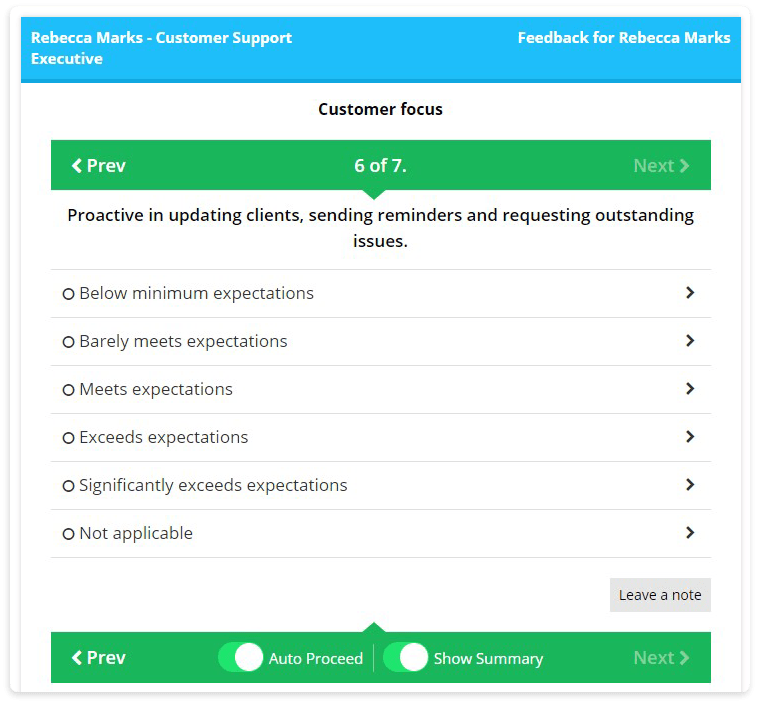Leave a note on this question
This screenshot has width=758, height=704.
(660, 595)
